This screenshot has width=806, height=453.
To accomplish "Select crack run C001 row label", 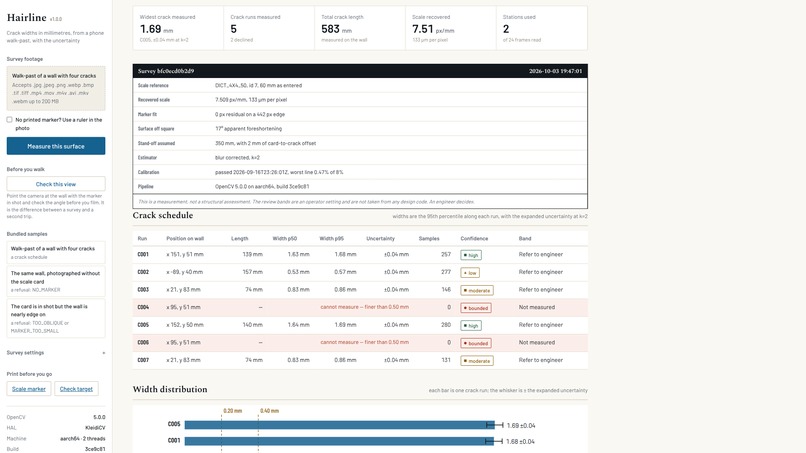I will (x=143, y=255).
